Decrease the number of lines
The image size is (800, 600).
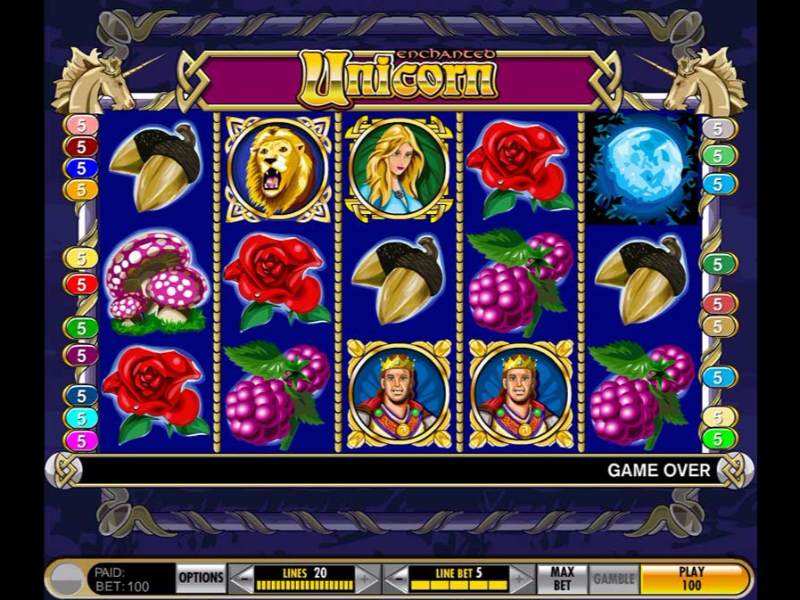[x=240, y=579]
